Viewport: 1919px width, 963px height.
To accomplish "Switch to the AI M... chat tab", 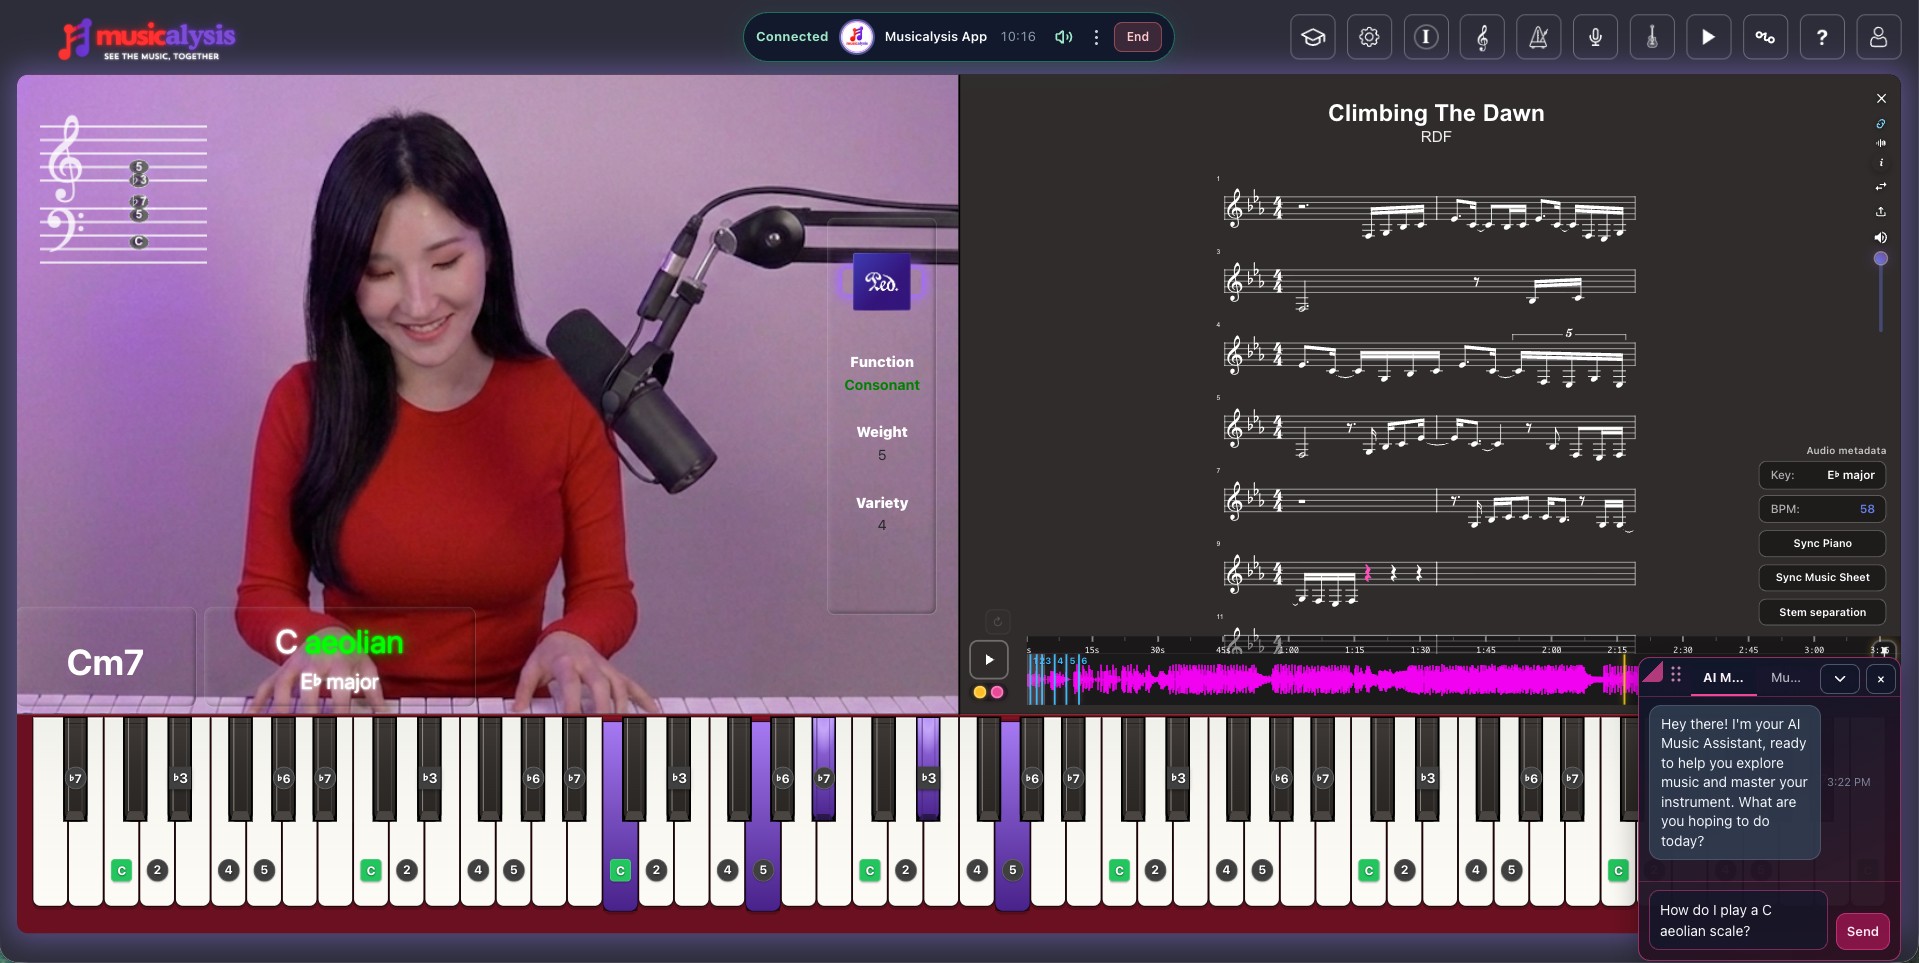I will [x=1722, y=678].
